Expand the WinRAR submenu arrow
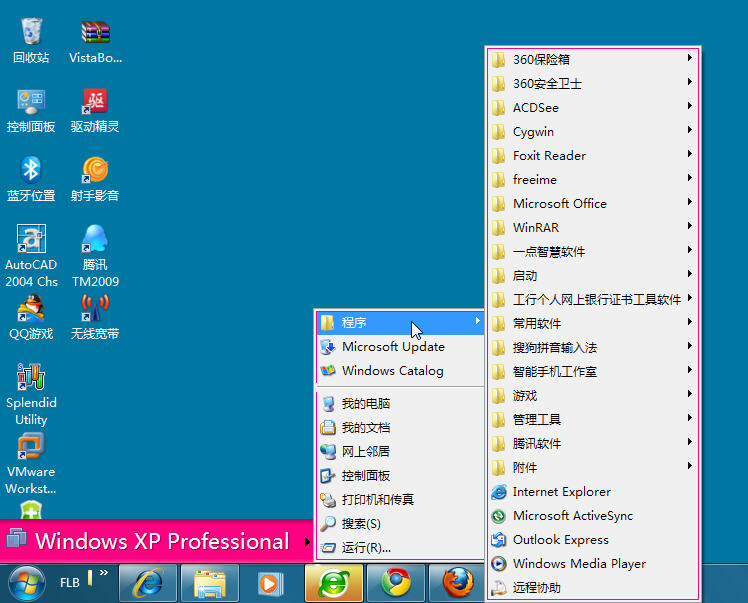This screenshot has width=748, height=603. [690, 226]
